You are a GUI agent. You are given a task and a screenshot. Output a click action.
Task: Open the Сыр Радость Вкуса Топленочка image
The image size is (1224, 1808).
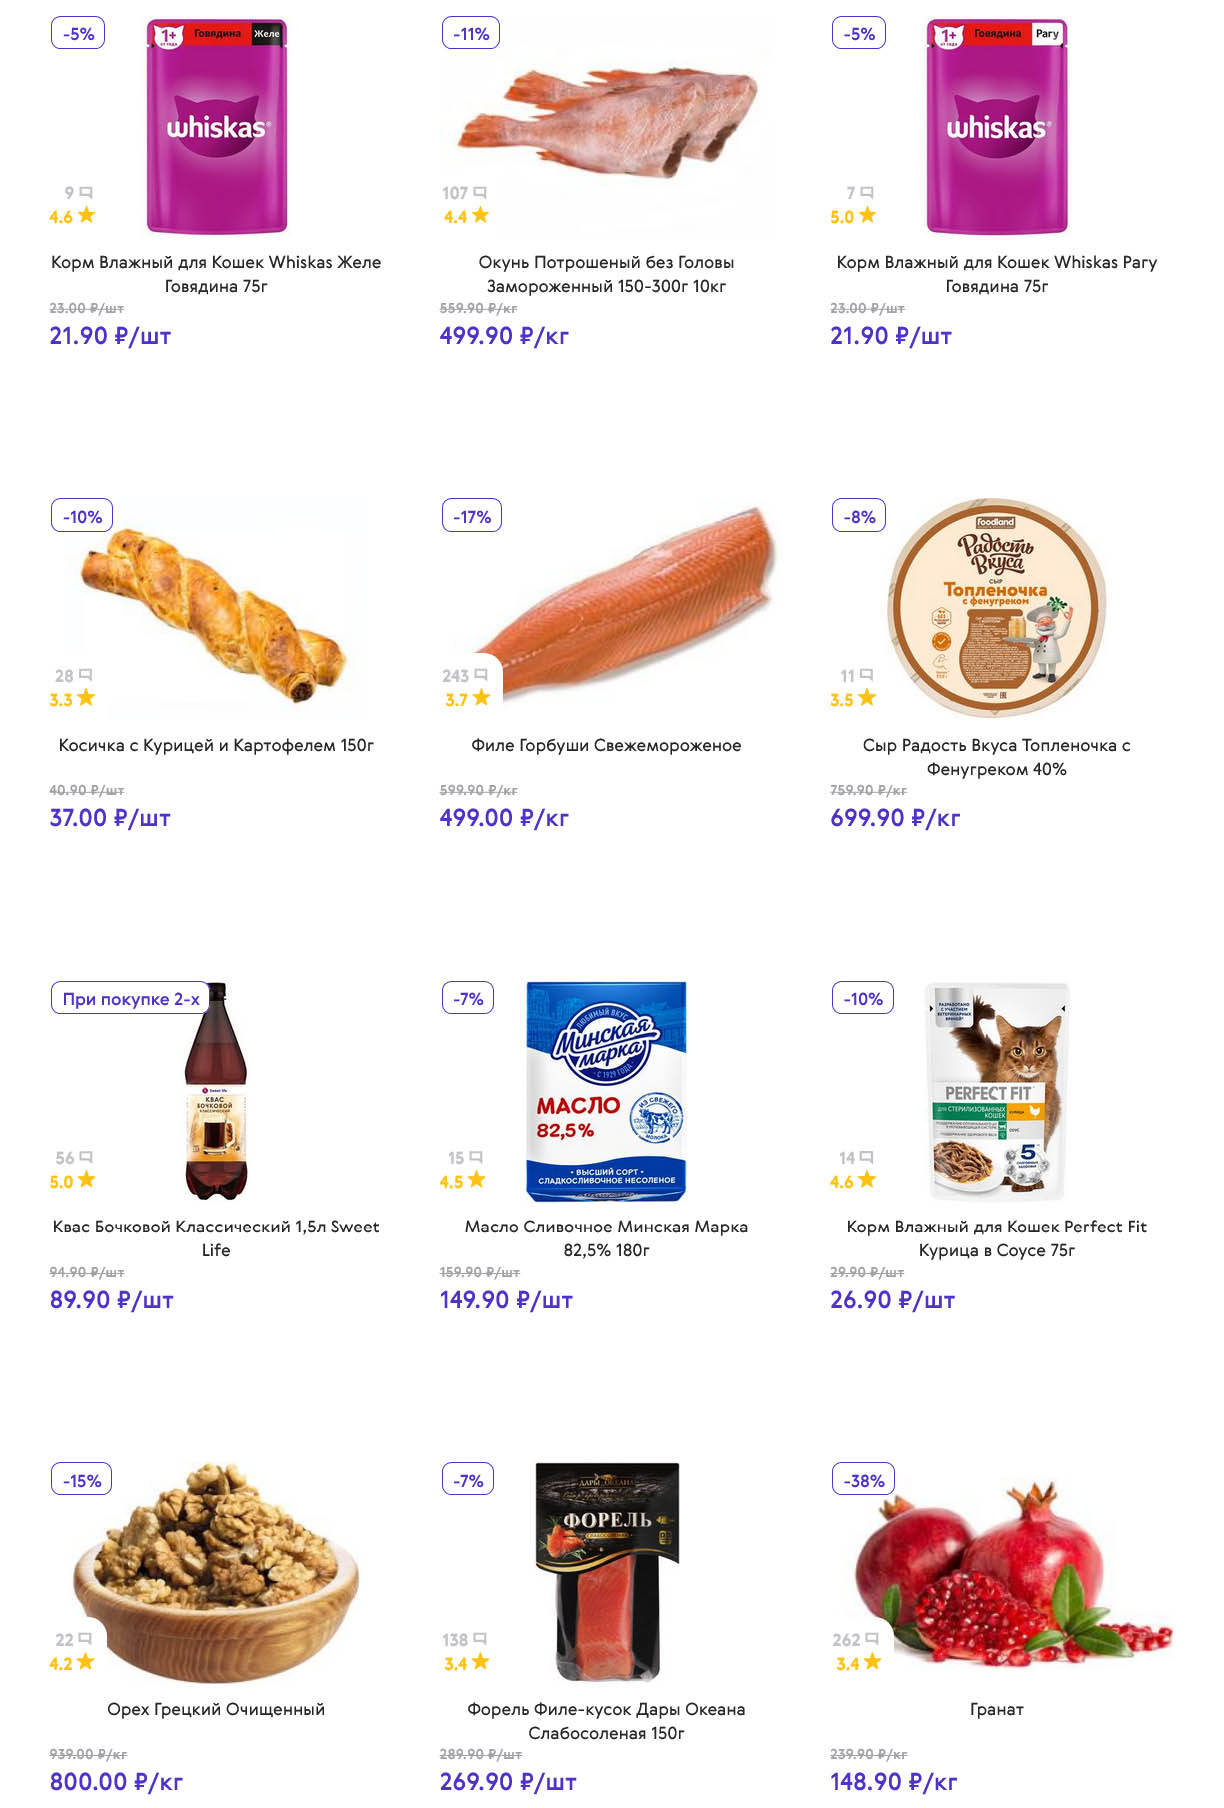[997, 607]
